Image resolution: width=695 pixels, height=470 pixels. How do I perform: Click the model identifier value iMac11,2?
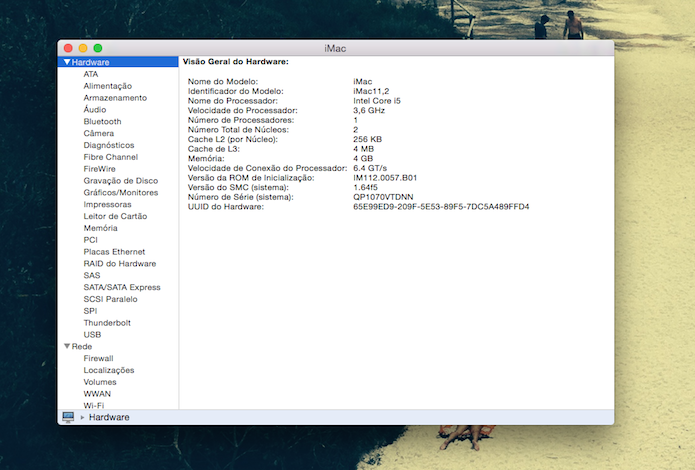point(371,91)
